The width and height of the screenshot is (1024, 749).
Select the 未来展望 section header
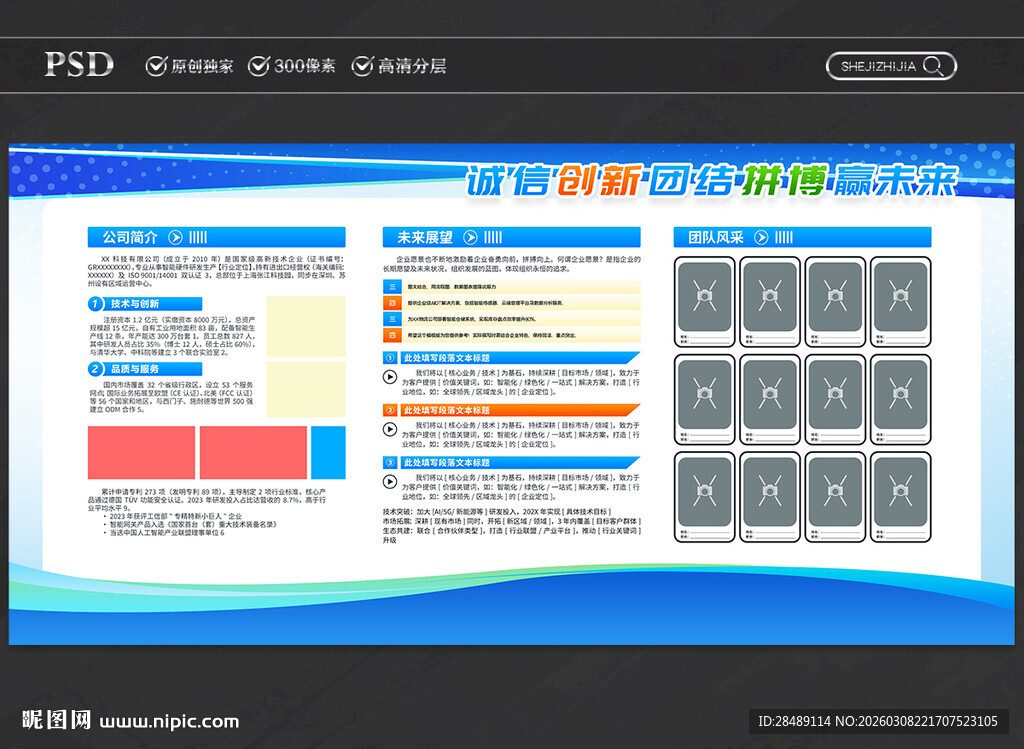coord(511,237)
